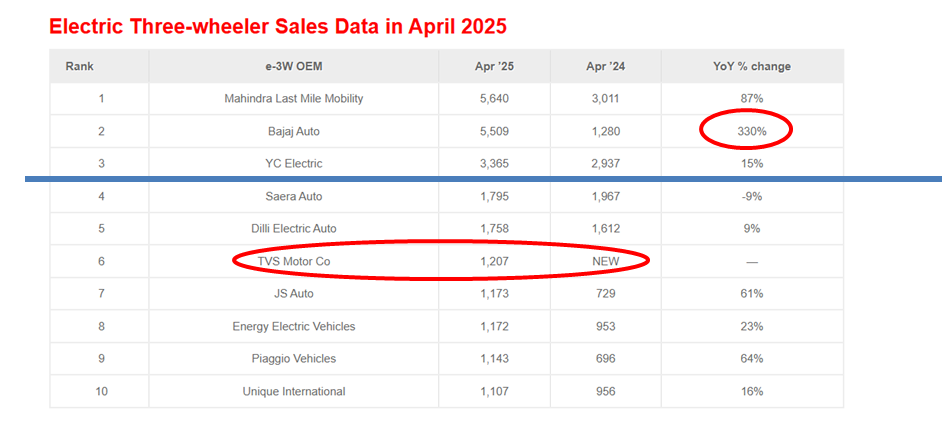Select the JS Auto cell
Screen dimensions: 945x437
pyautogui.click(x=293, y=293)
